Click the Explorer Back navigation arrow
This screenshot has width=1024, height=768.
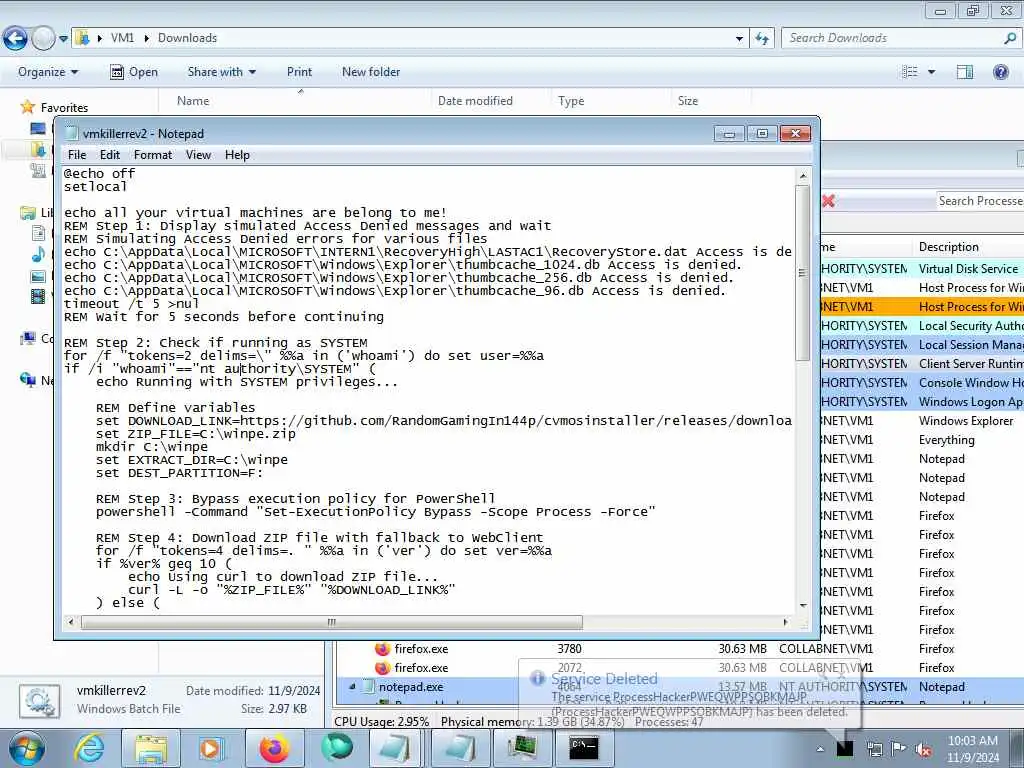pos(15,39)
